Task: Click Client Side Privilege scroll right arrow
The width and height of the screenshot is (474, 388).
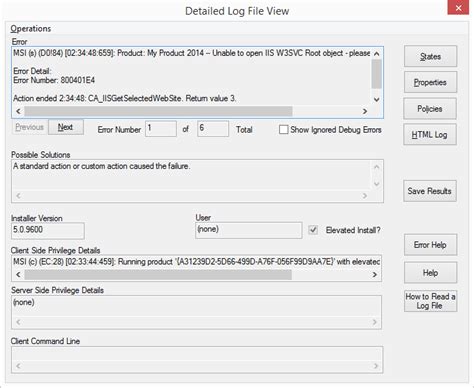Action: coord(375,275)
